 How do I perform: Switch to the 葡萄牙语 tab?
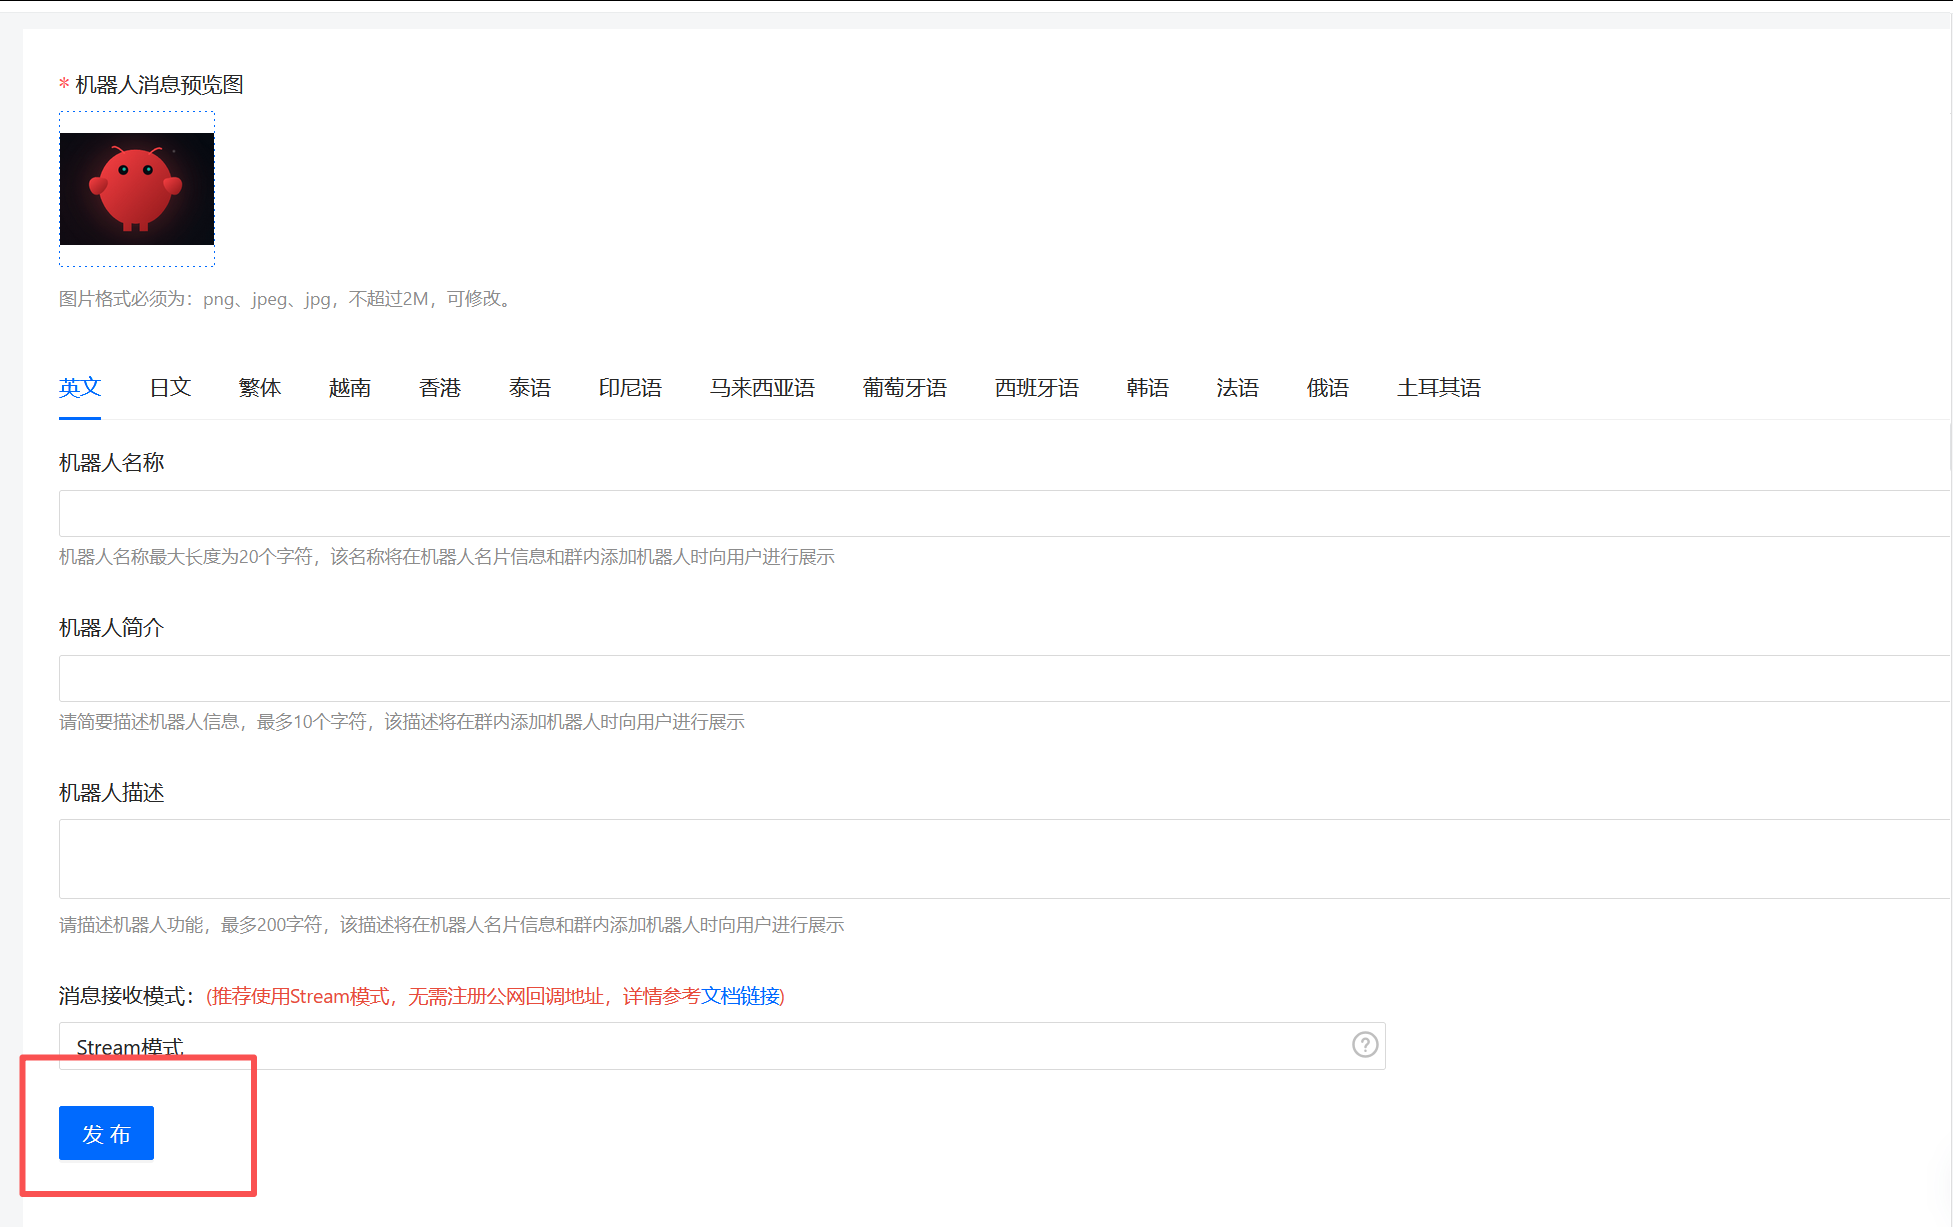click(905, 388)
